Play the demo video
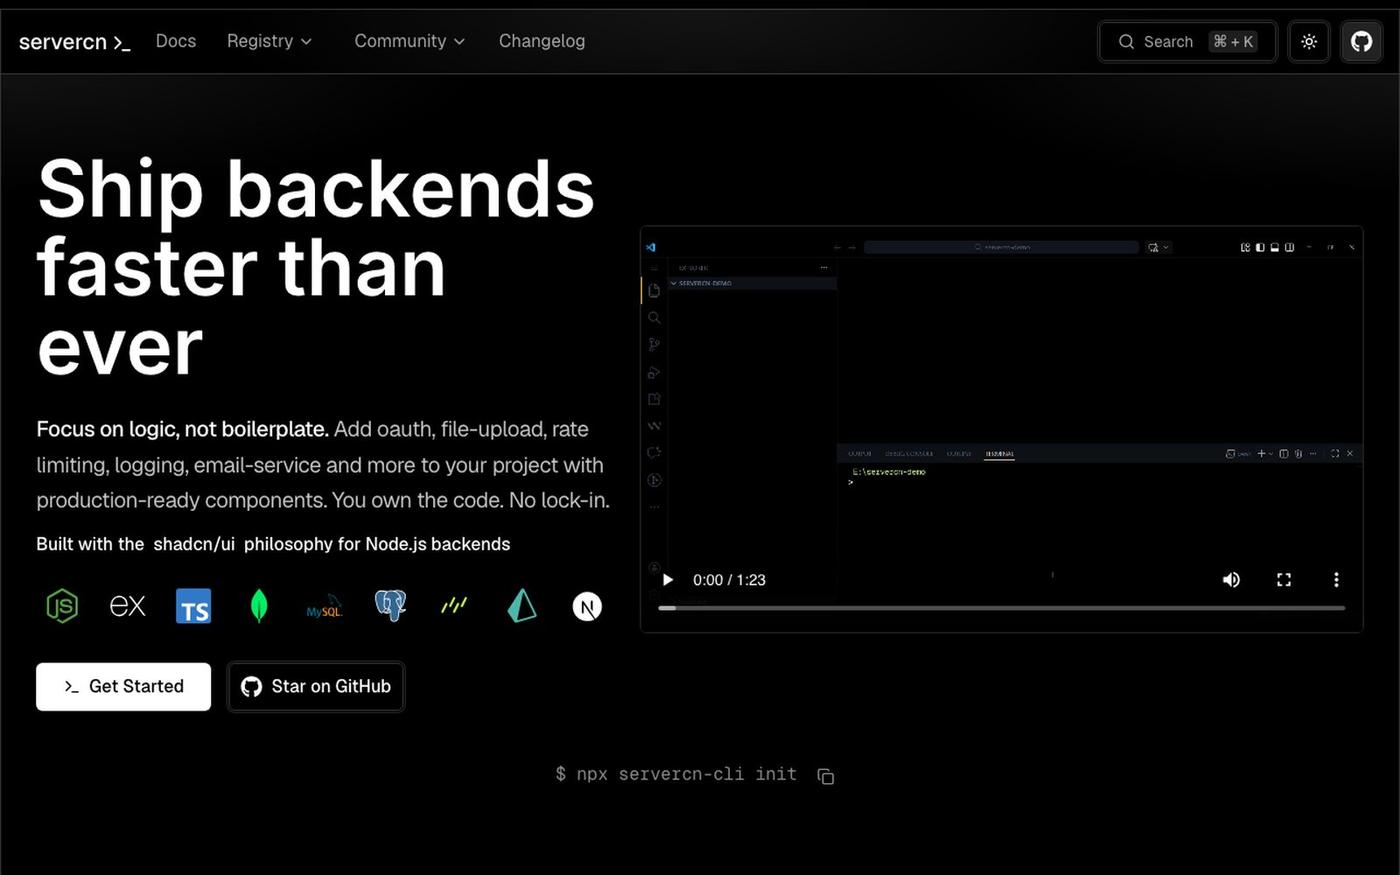This screenshot has height=875, width=1400. coord(668,580)
